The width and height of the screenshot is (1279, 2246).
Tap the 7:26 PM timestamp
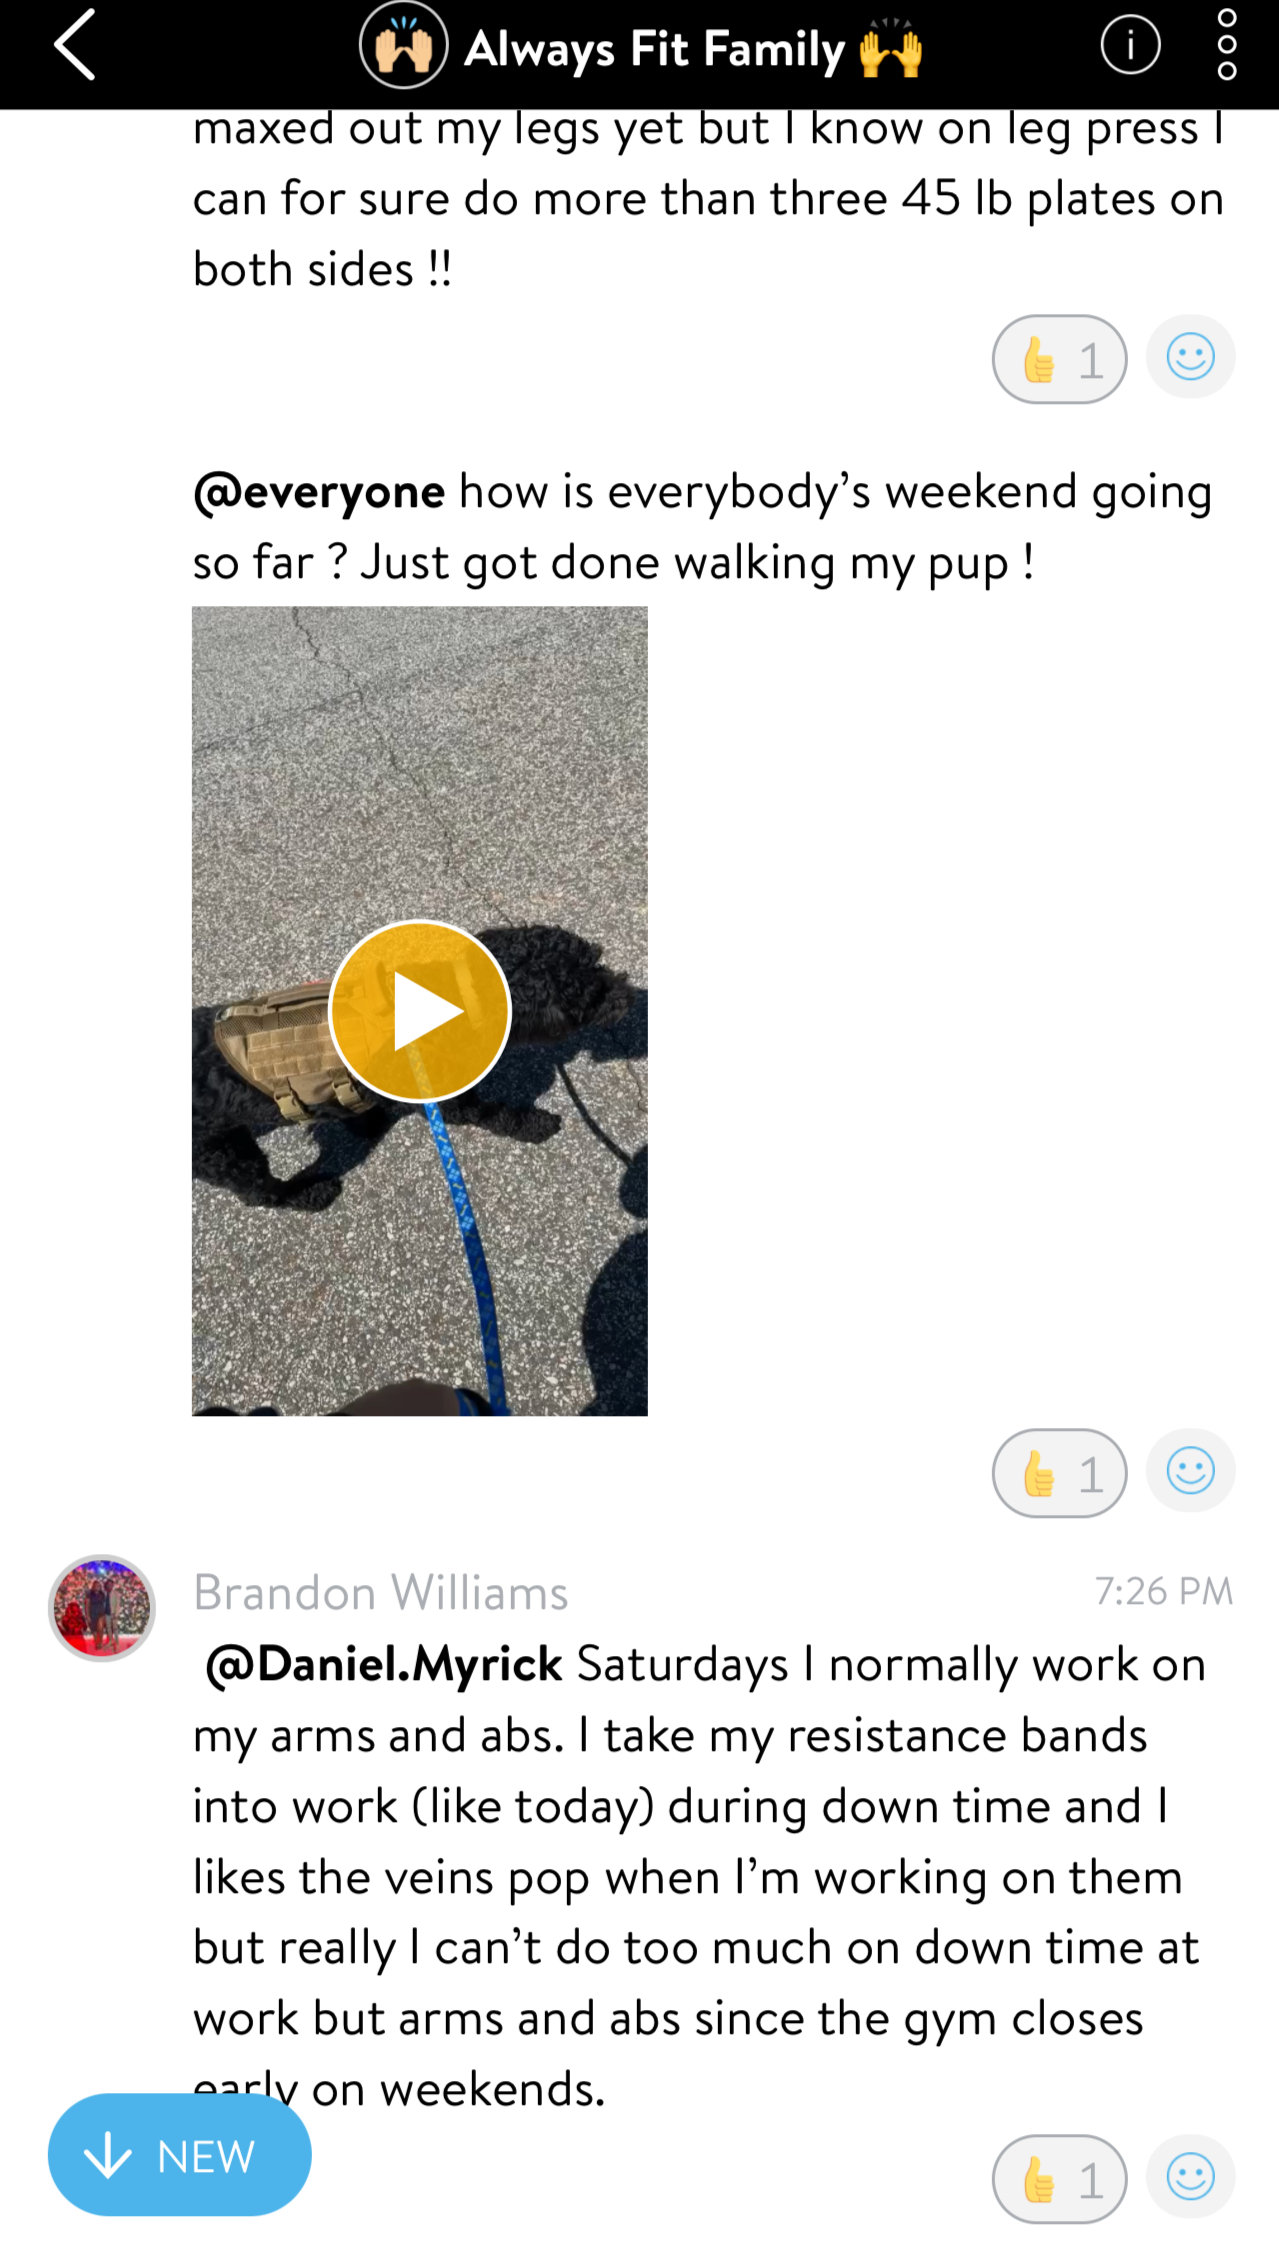pos(1164,1591)
